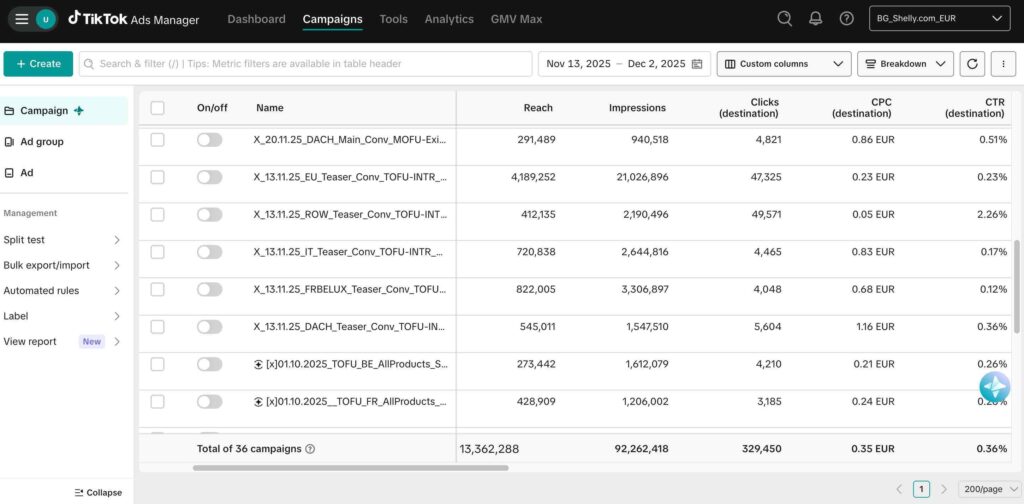Toggle on the DACH_Main_Conv_MOFU campaign switch
This screenshot has height=504, width=1024.
click(210, 140)
